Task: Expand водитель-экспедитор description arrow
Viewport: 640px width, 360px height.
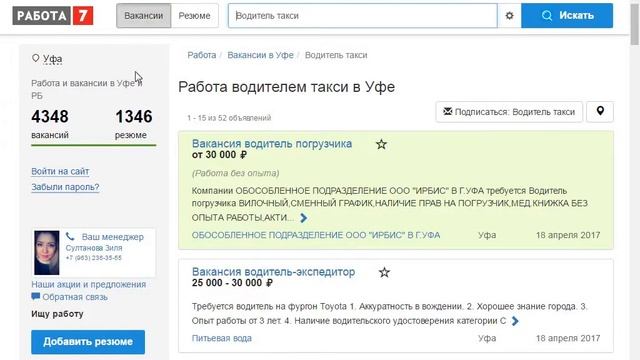Action: point(515,321)
